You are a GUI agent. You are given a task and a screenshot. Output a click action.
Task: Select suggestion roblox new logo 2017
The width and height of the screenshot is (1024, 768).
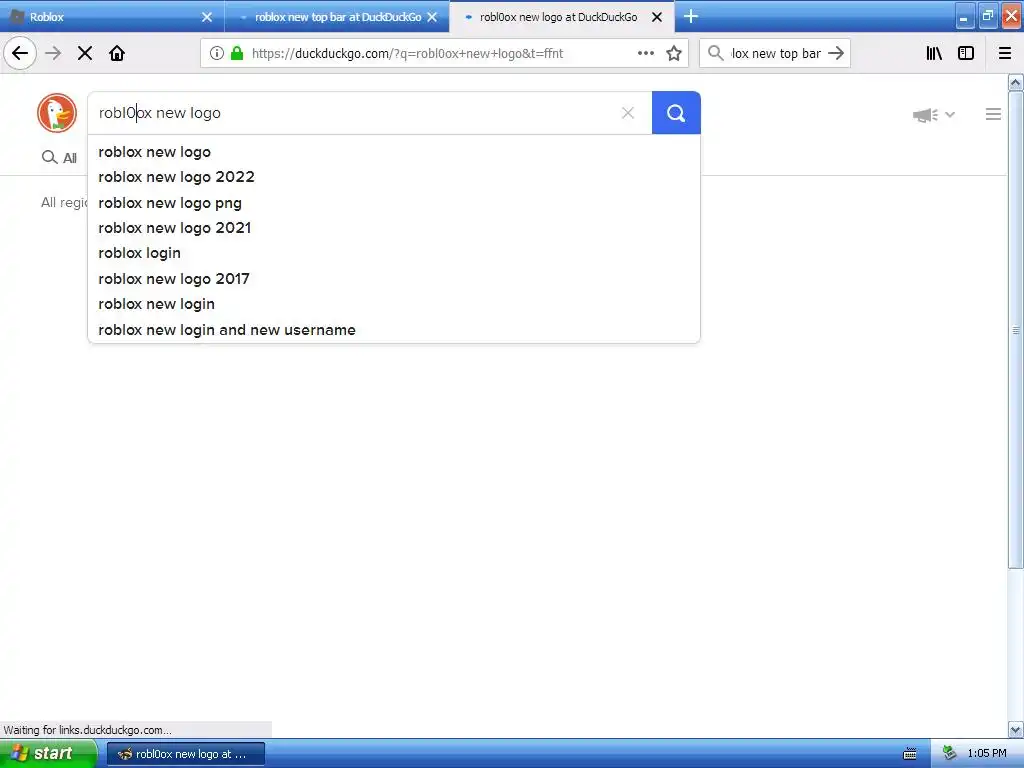[x=174, y=279]
